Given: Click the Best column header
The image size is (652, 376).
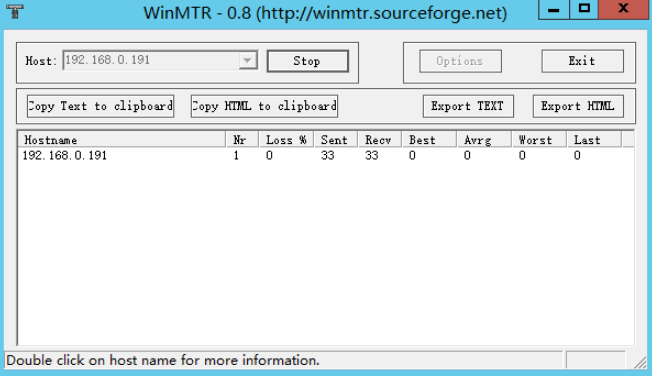Looking at the screenshot, I should click(x=429, y=140).
